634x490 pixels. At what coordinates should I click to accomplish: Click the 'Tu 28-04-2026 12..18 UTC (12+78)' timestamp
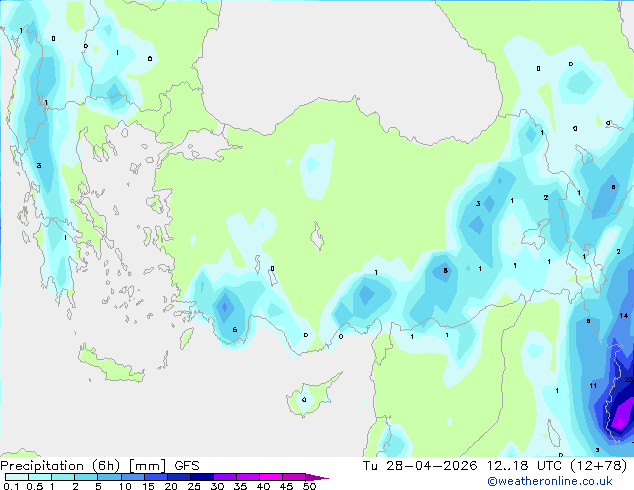point(495,466)
